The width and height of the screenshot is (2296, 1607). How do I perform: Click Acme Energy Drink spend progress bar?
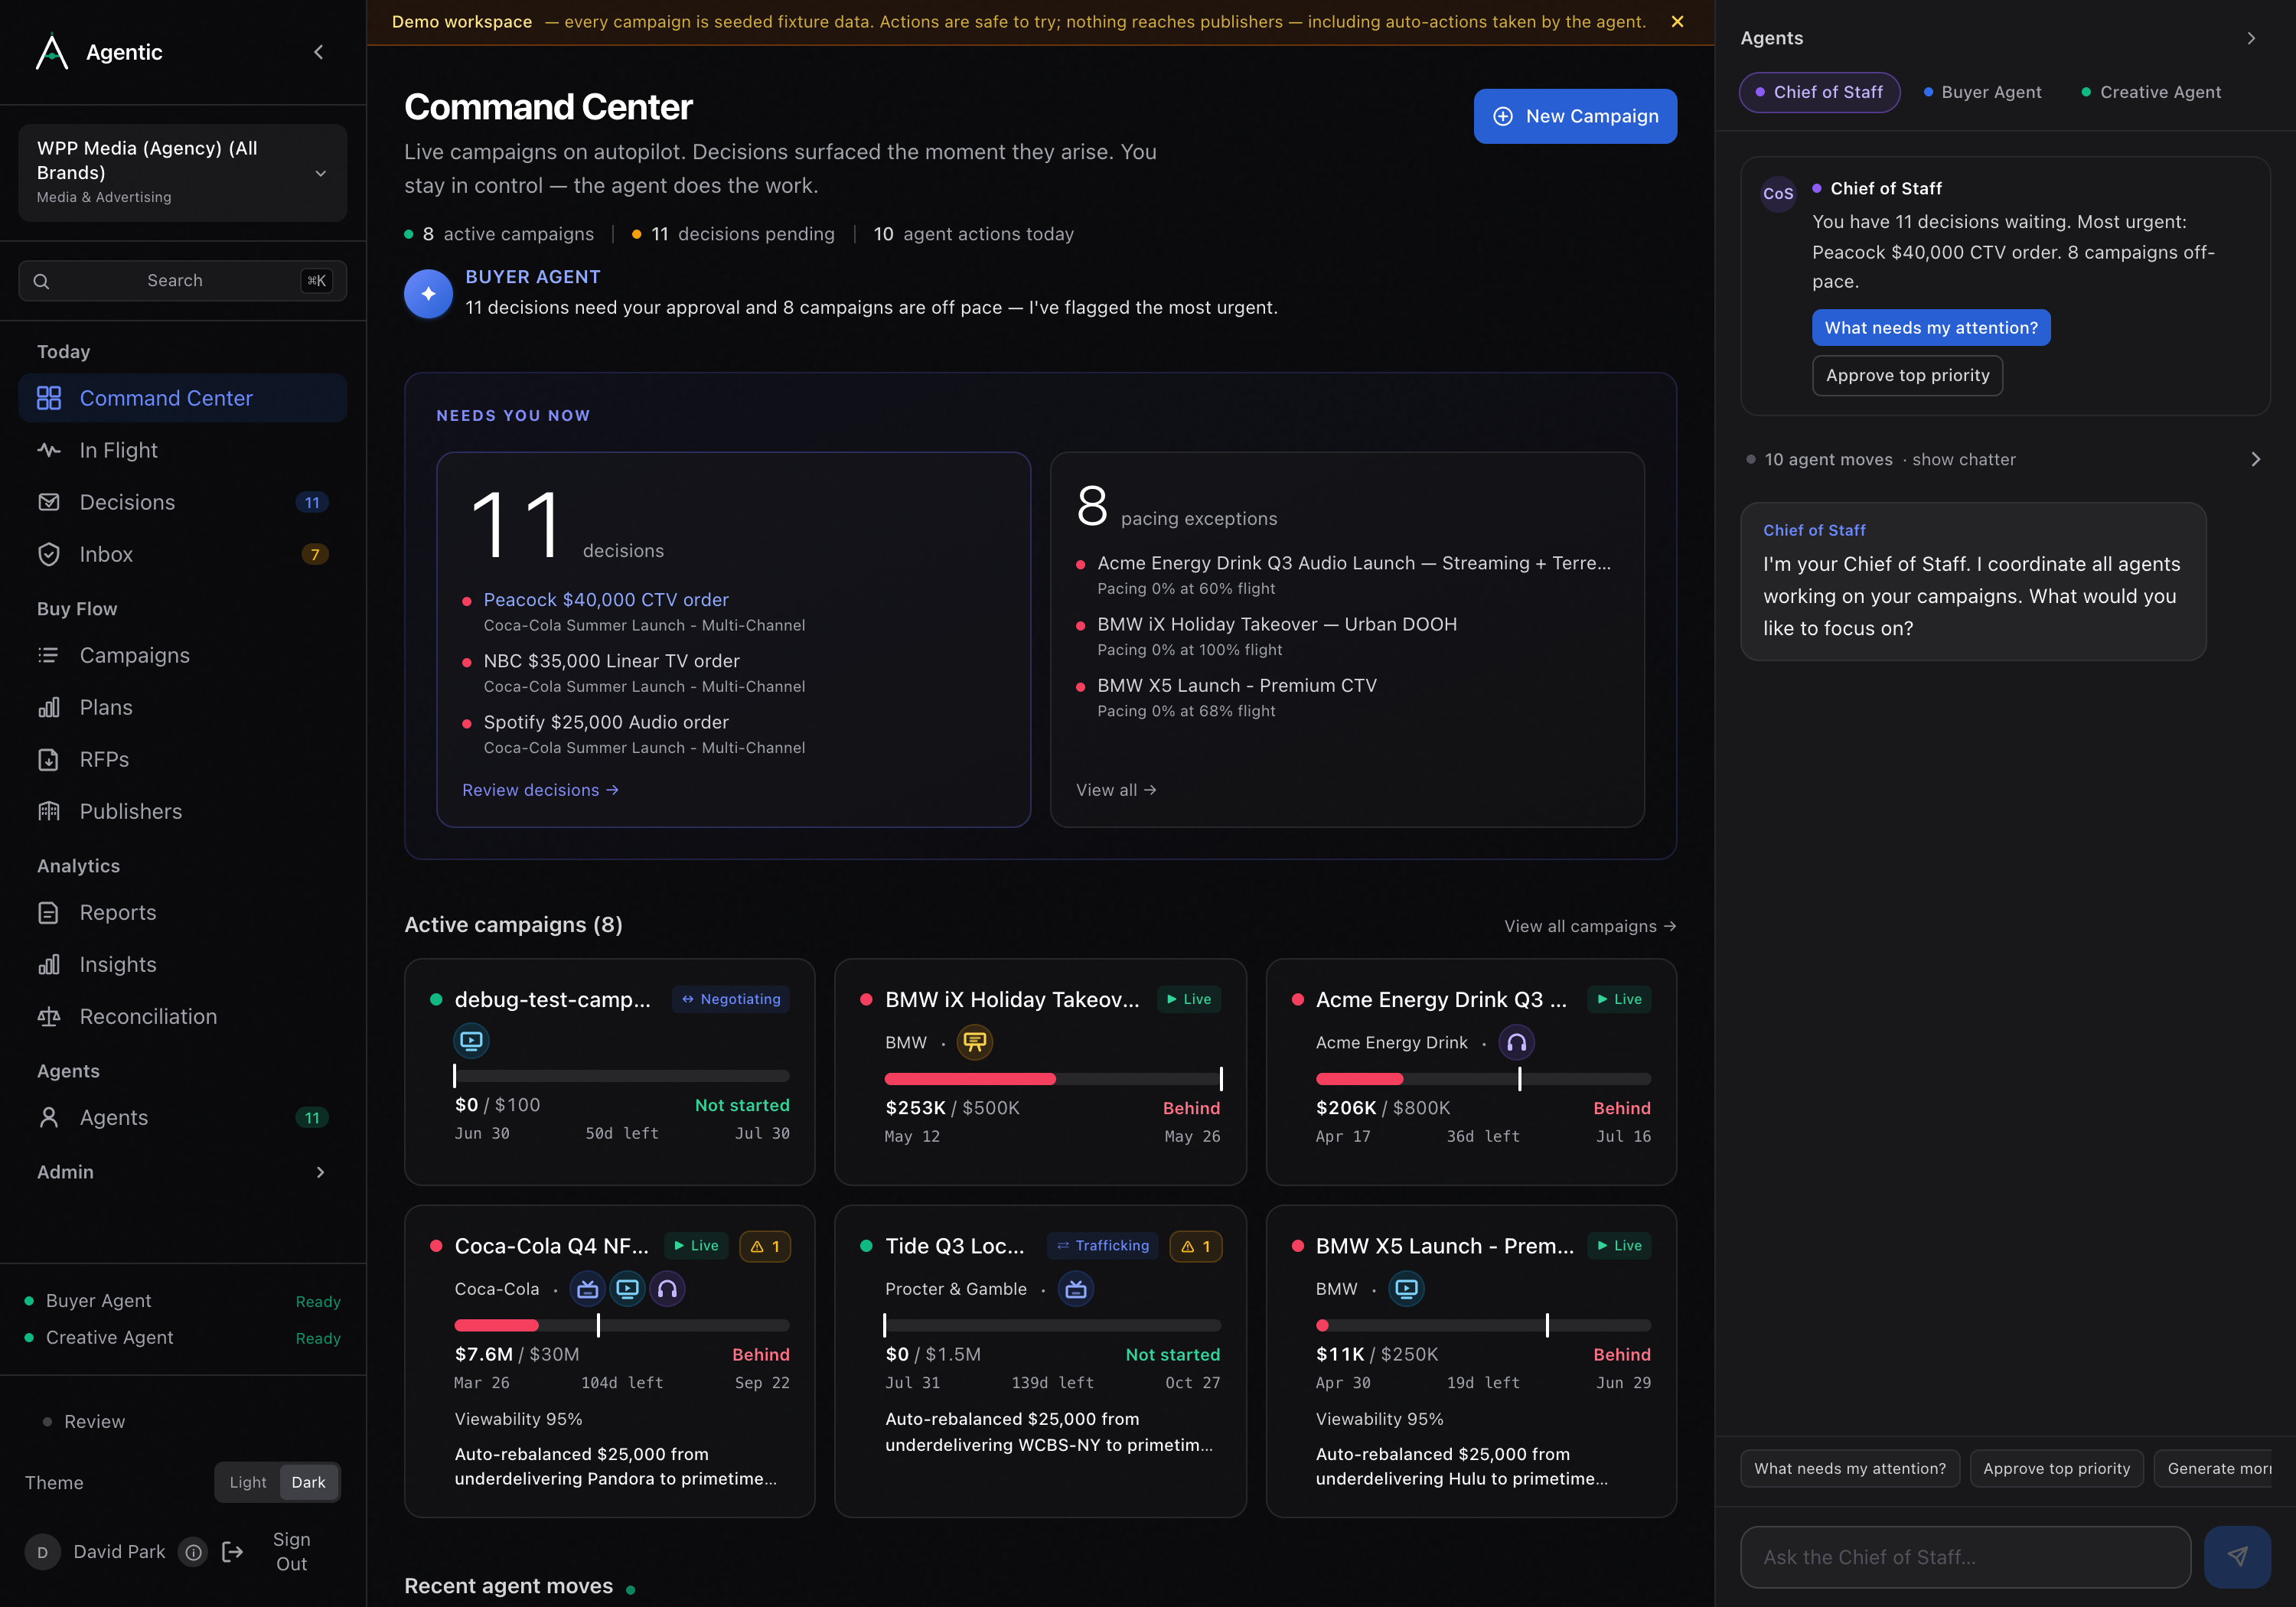pyautogui.click(x=1483, y=1079)
